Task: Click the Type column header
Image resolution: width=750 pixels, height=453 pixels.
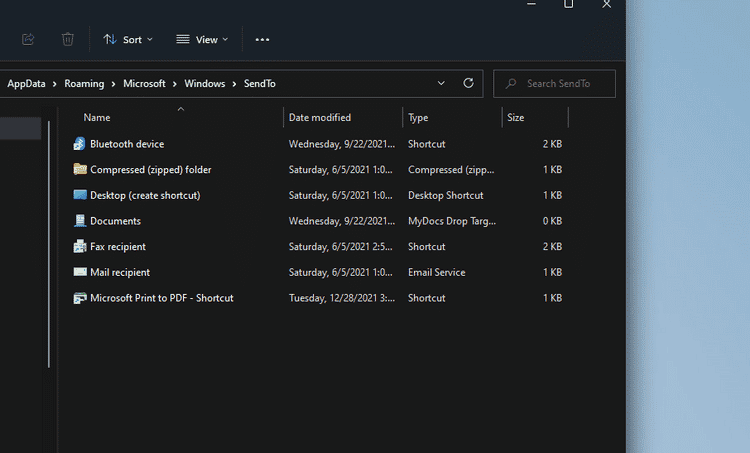Action: click(x=418, y=118)
